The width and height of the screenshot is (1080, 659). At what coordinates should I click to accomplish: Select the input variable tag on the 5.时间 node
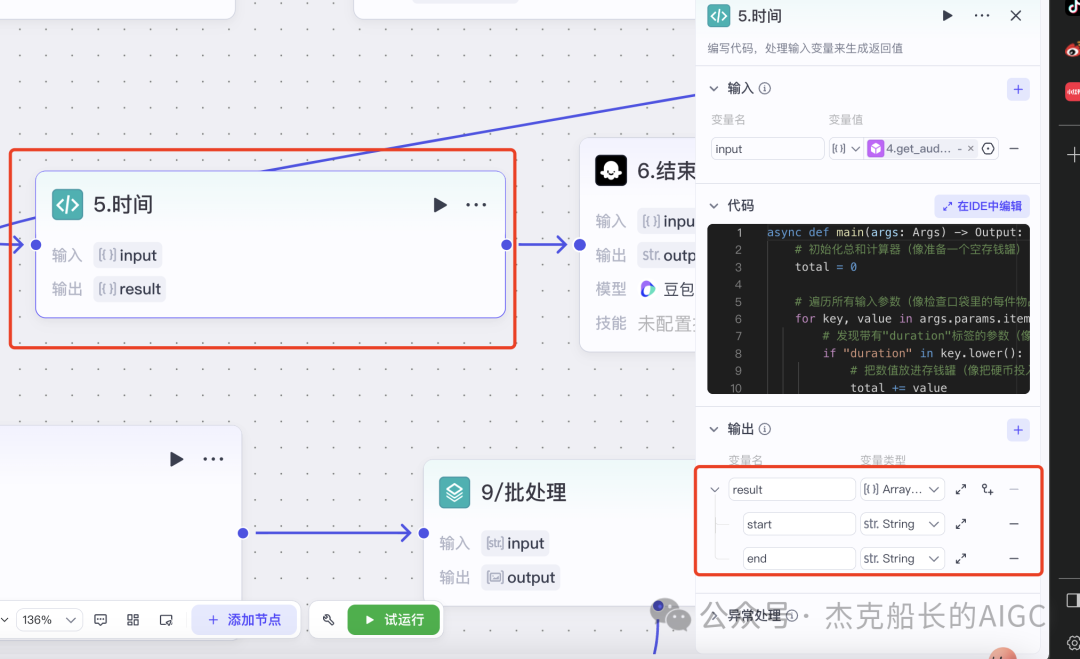128,255
